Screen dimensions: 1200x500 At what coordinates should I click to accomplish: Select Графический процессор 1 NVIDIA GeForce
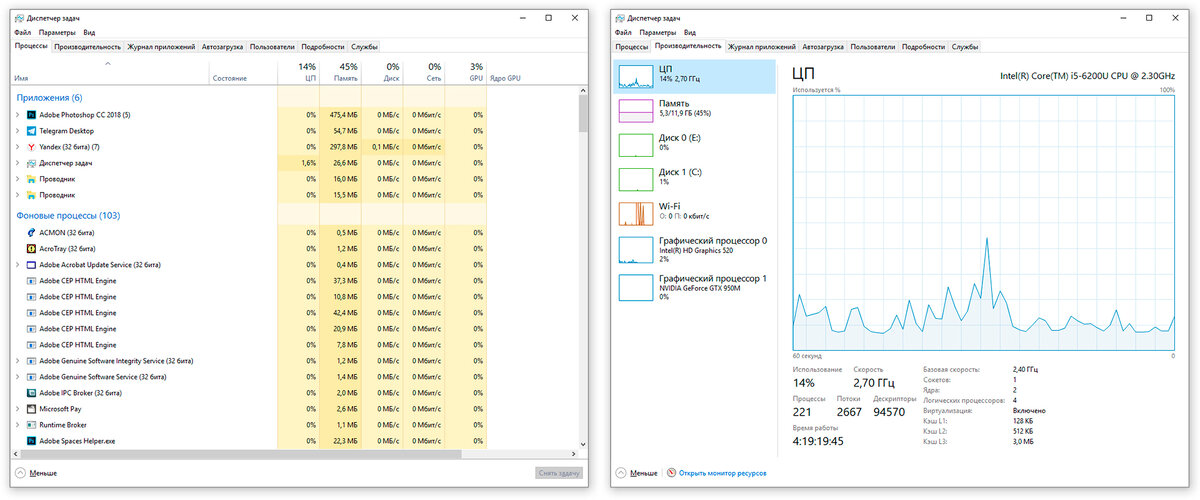tap(695, 287)
